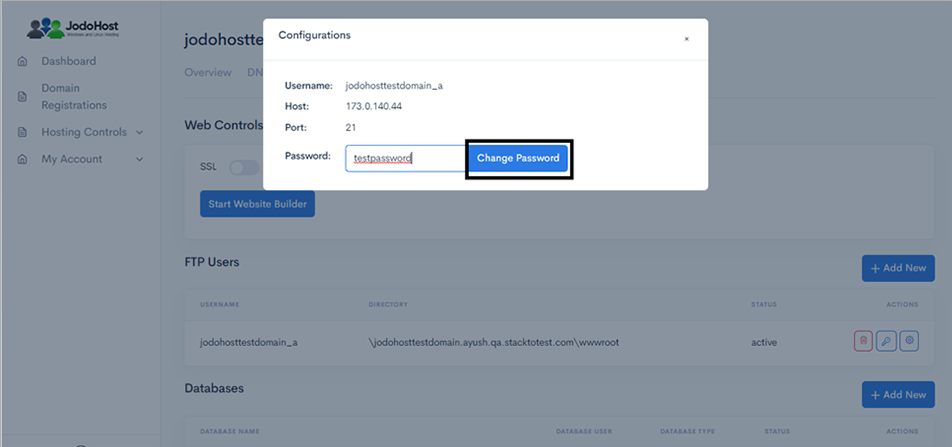Image resolution: width=952 pixels, height=447 pixels.
Task: Click the Dashboard home icon
Action: (22, 61)
